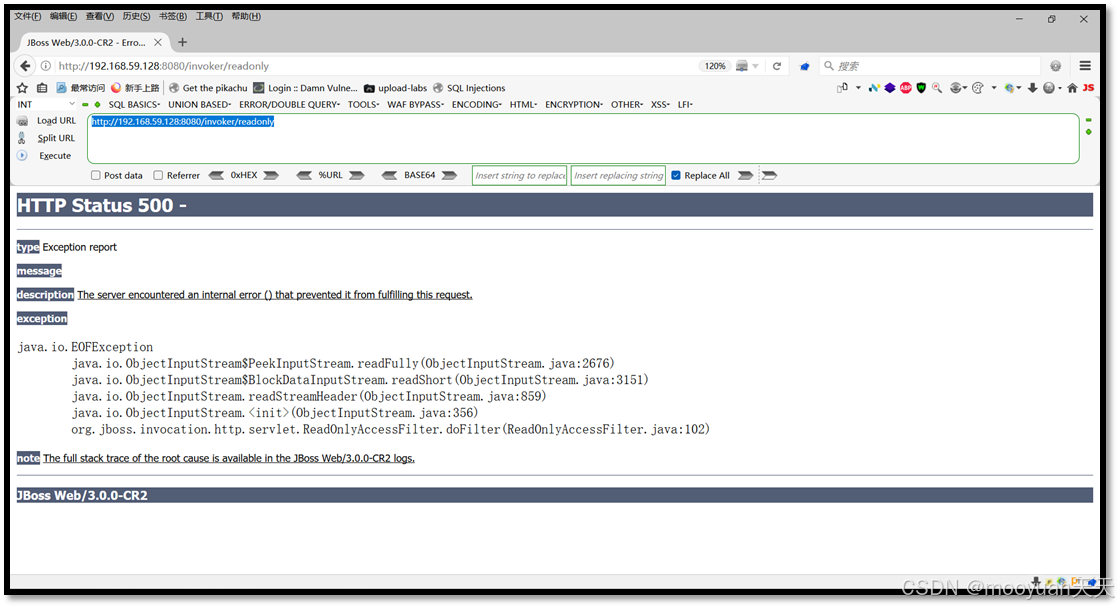Open Get the pikachu bookmark

(208, 88)
